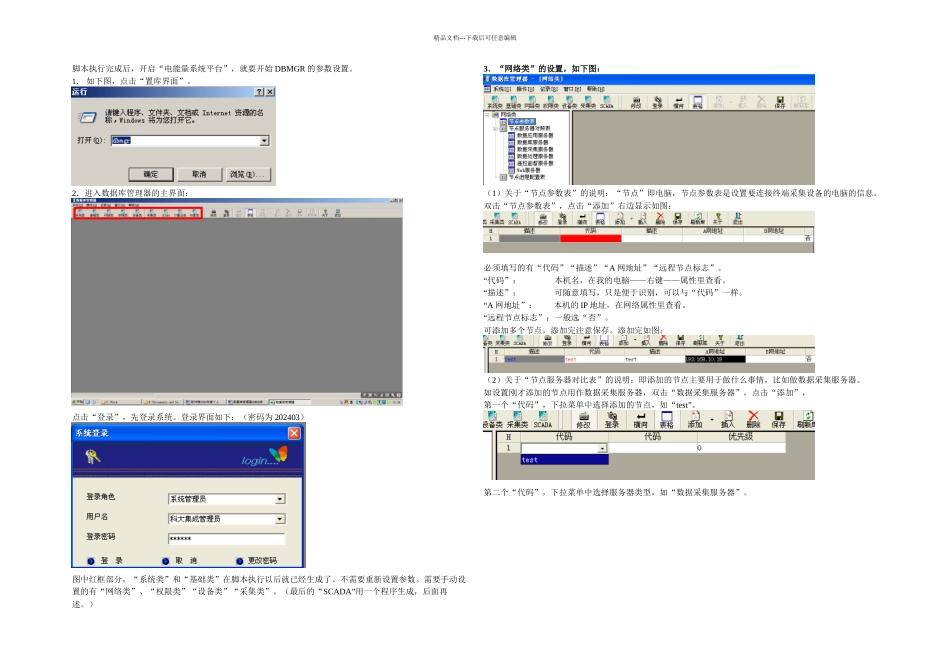The height and width of the screenshot is (672, 950).
Task: Open the 记录 menu in 数据库管理器 window
Action: (x=549, y=89)
